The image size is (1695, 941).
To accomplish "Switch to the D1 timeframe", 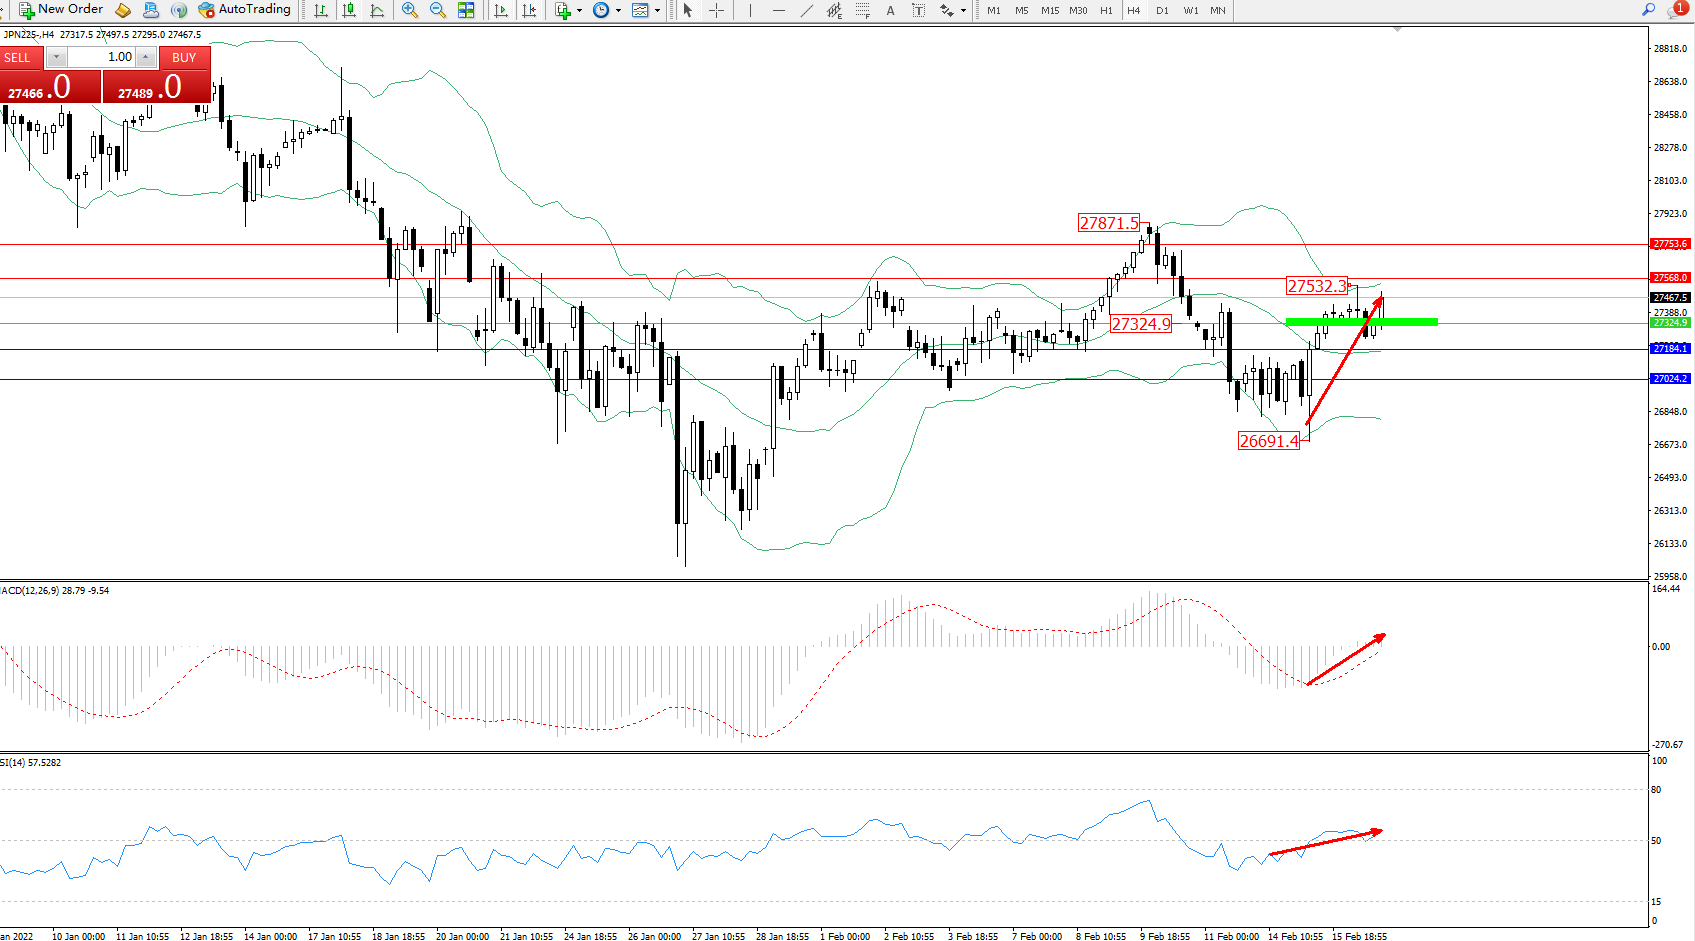I will tap(1162, 10).
